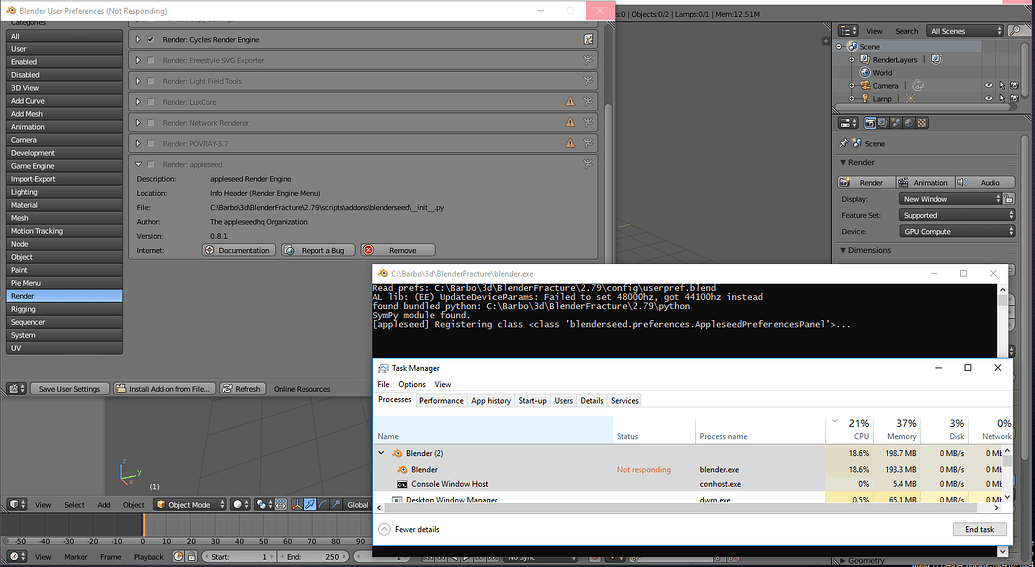Disable the Cycles Render Engine add-on checkbox
The image size is (1035, 567).
tap(150, 40)
